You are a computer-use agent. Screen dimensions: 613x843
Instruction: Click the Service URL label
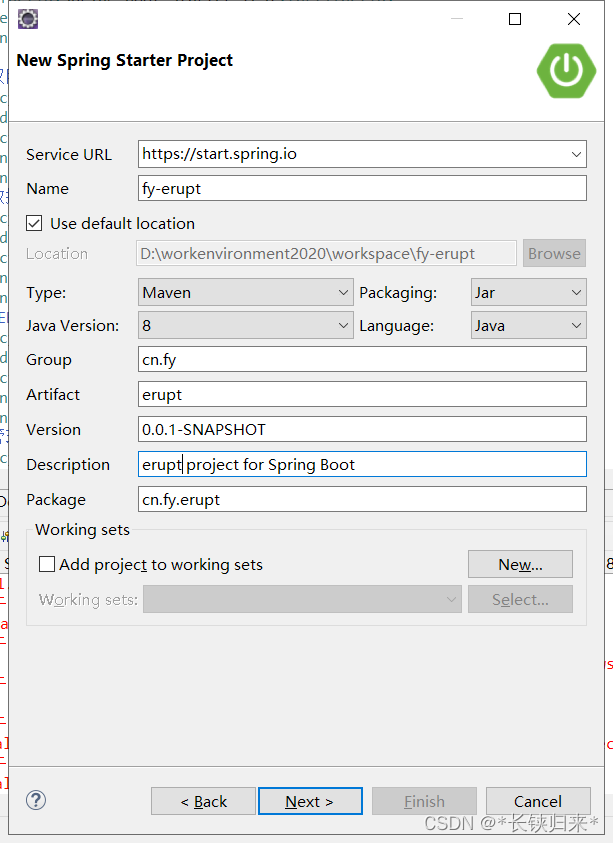click(69, 155)
